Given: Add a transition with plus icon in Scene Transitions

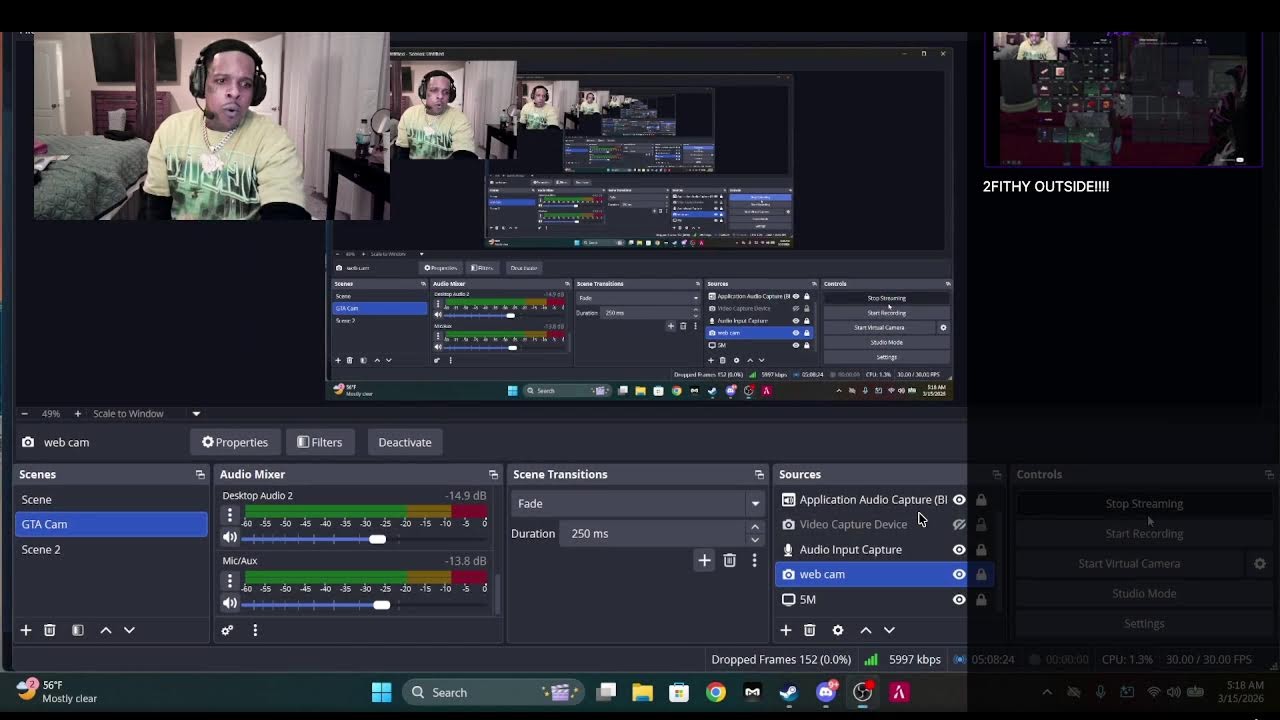Looking at the screenshot, I should (x=704, y=561).
